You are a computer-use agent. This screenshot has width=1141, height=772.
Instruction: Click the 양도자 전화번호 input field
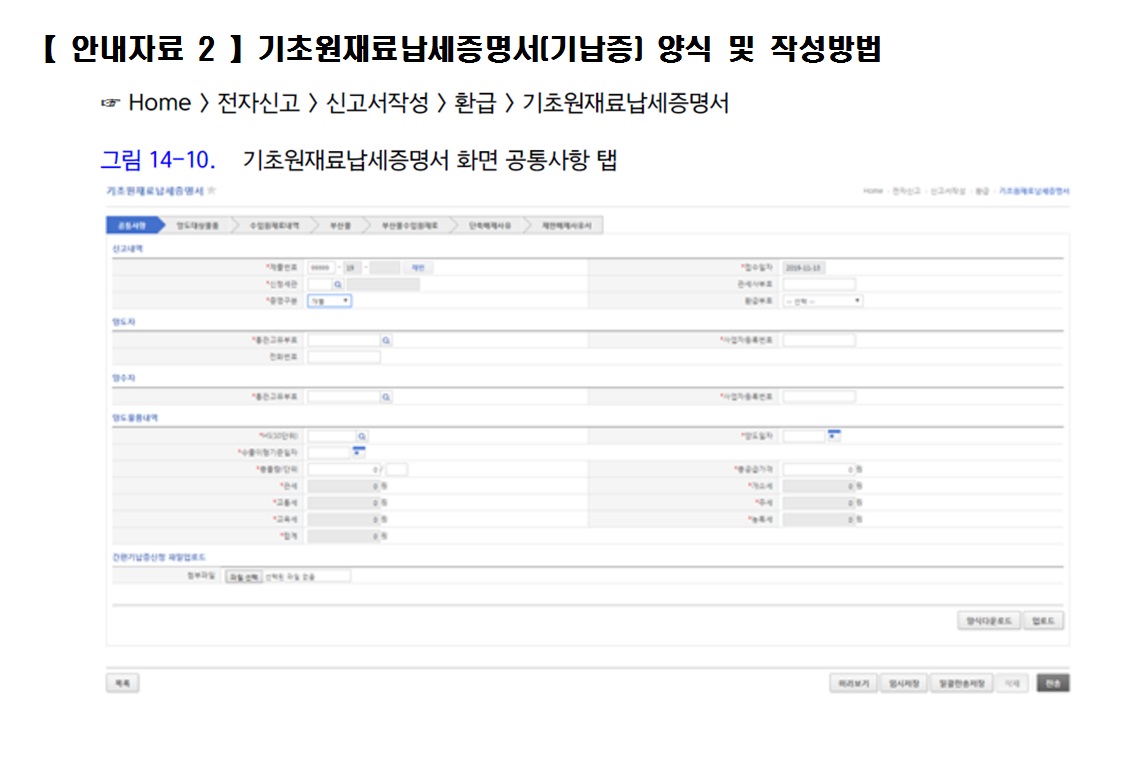pyautogui.click(x=344, y=357)
